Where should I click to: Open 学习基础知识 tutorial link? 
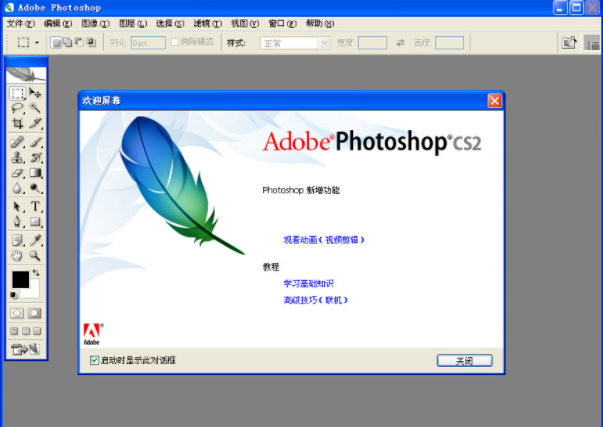(308, 284)
